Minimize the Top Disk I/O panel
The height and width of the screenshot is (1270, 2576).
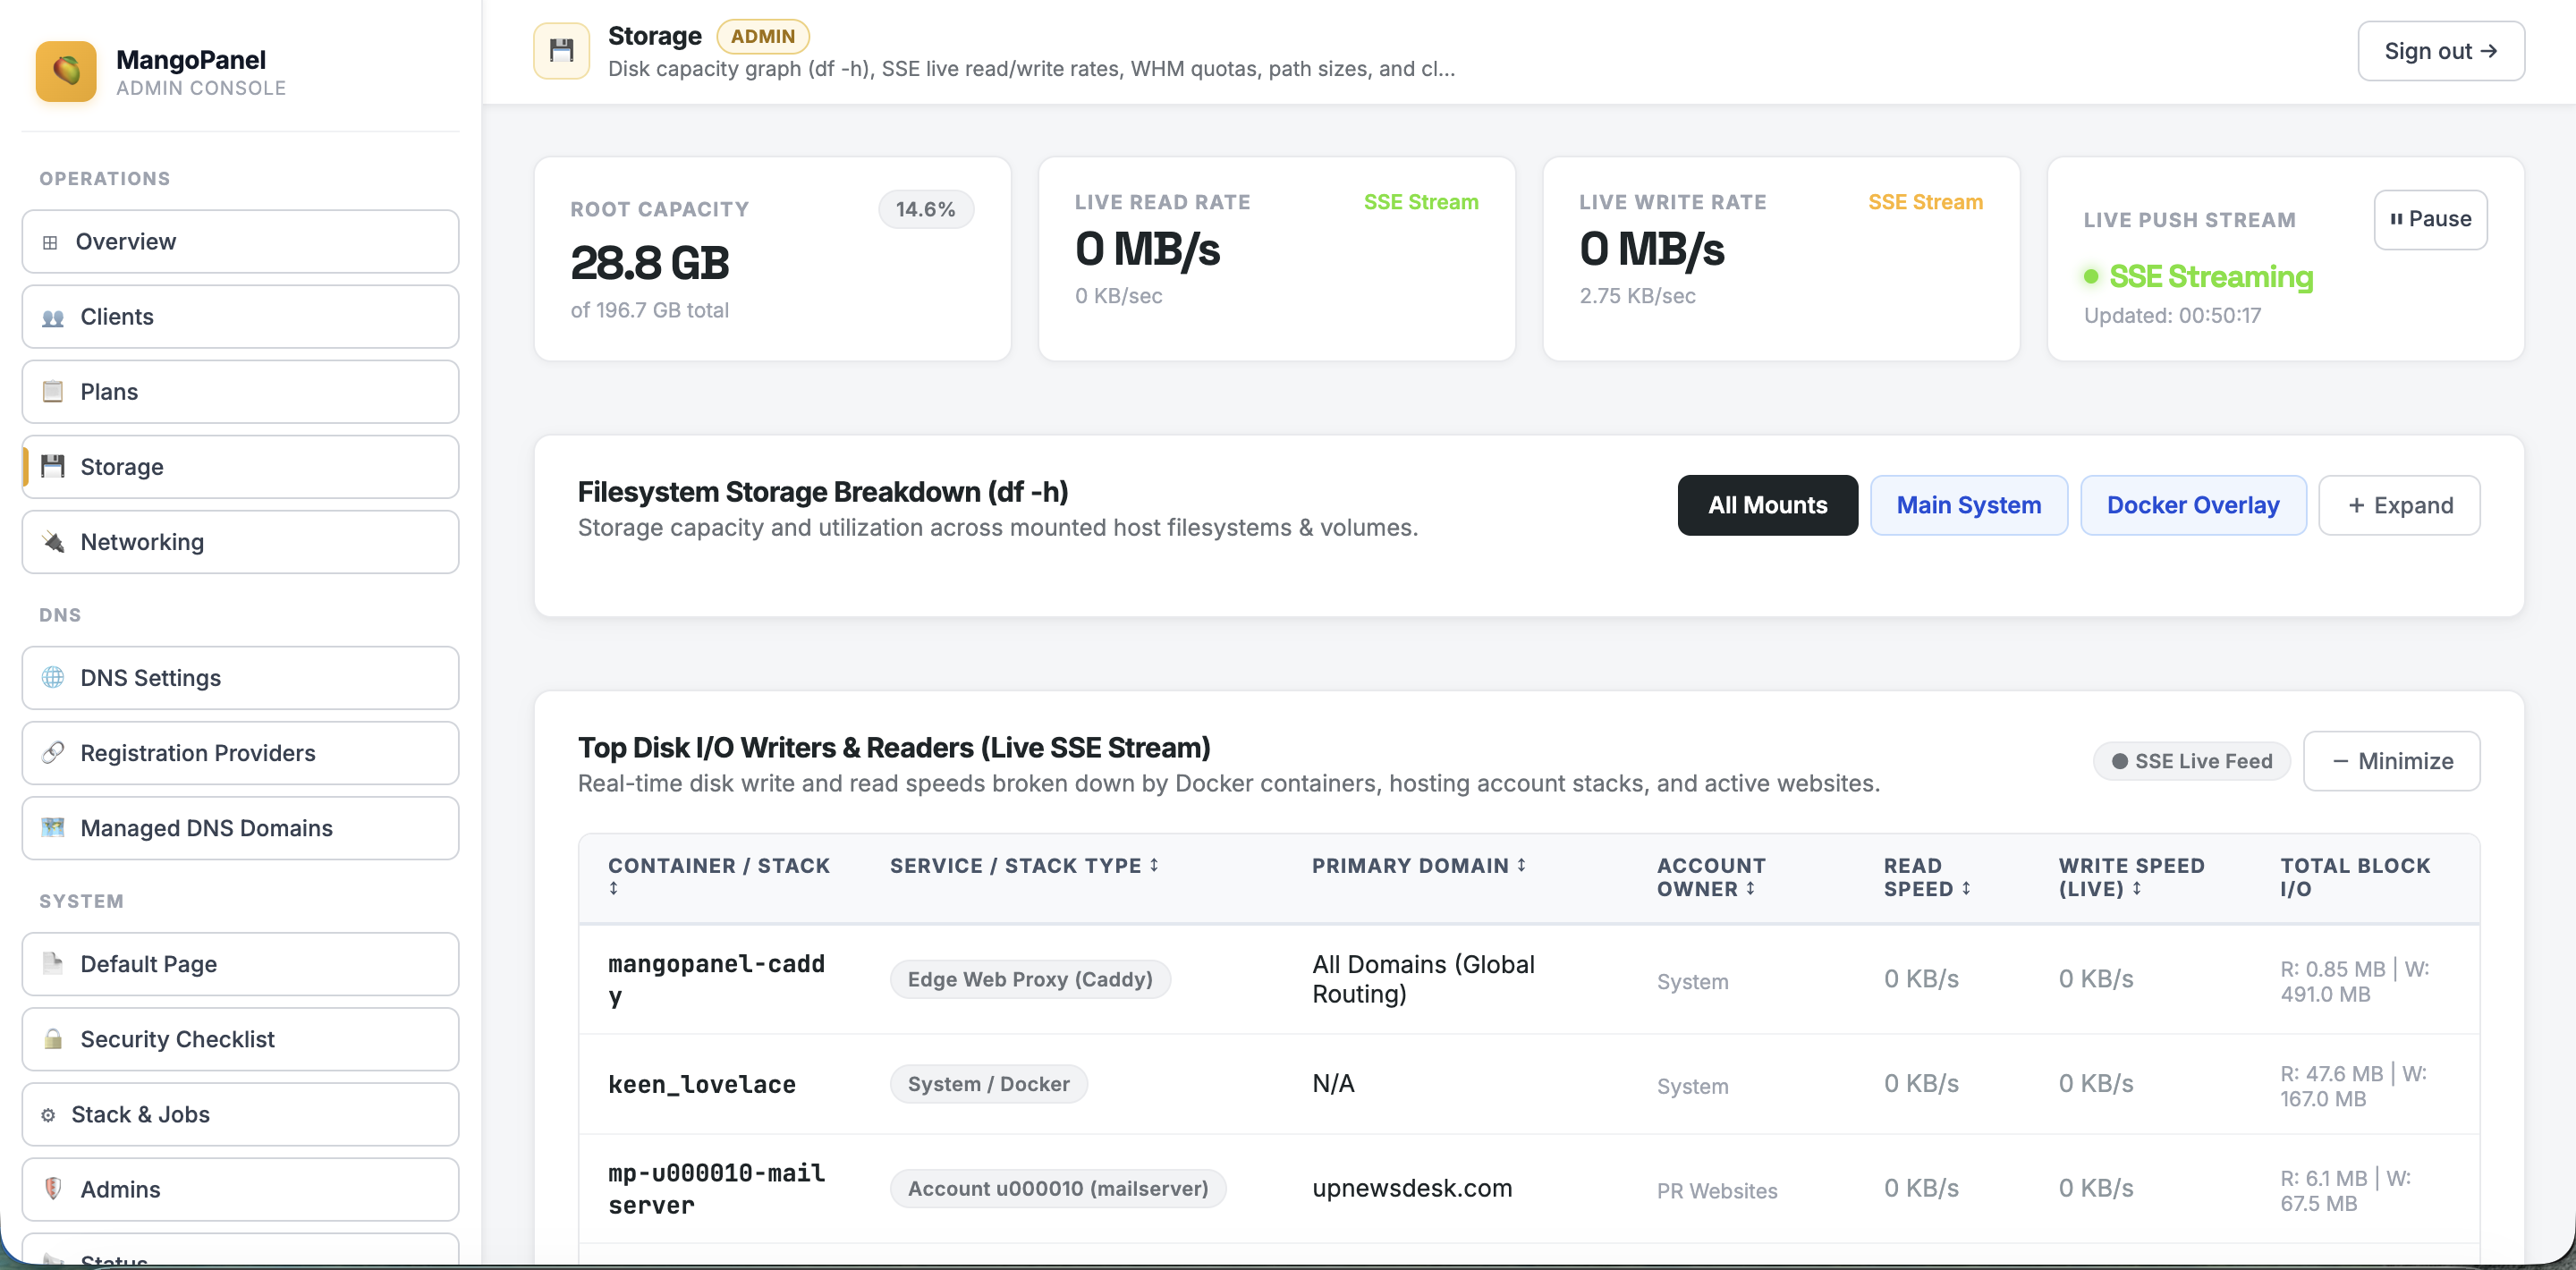(2391, 761)
